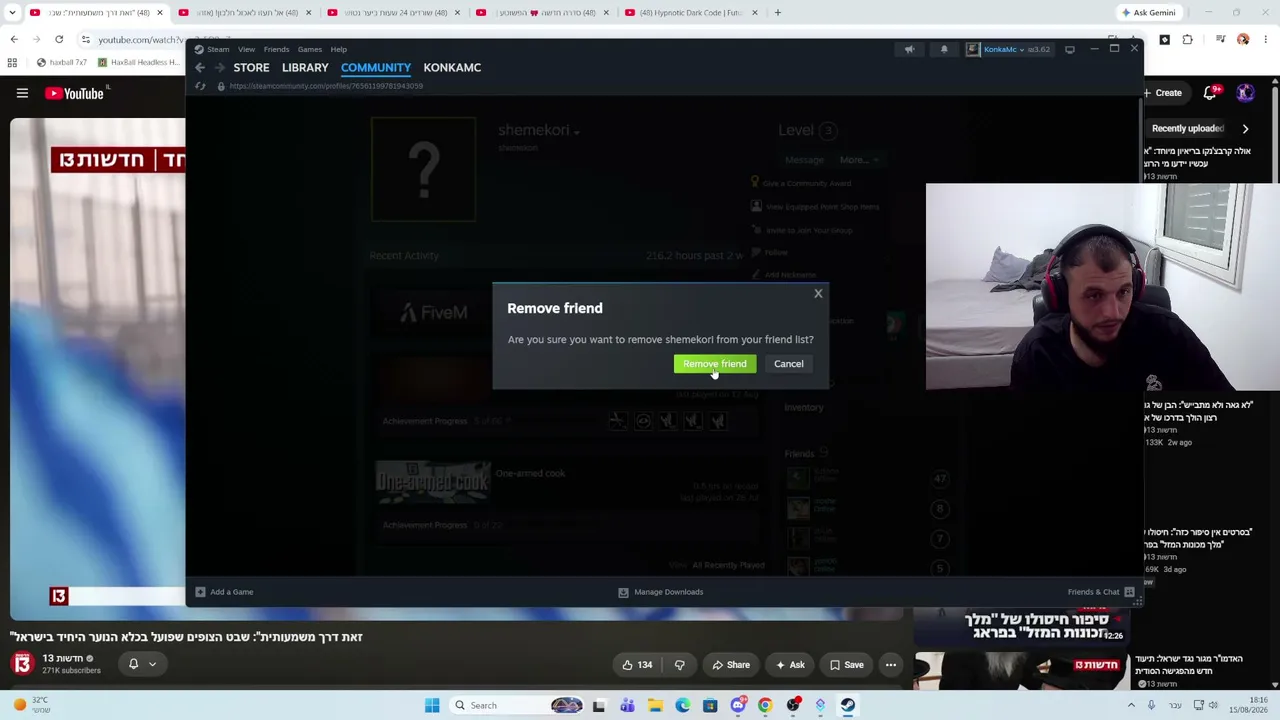Open the View menu in Steam
Image resolution: width=1280 pixels, height=720 pixels.
[246, 49]
